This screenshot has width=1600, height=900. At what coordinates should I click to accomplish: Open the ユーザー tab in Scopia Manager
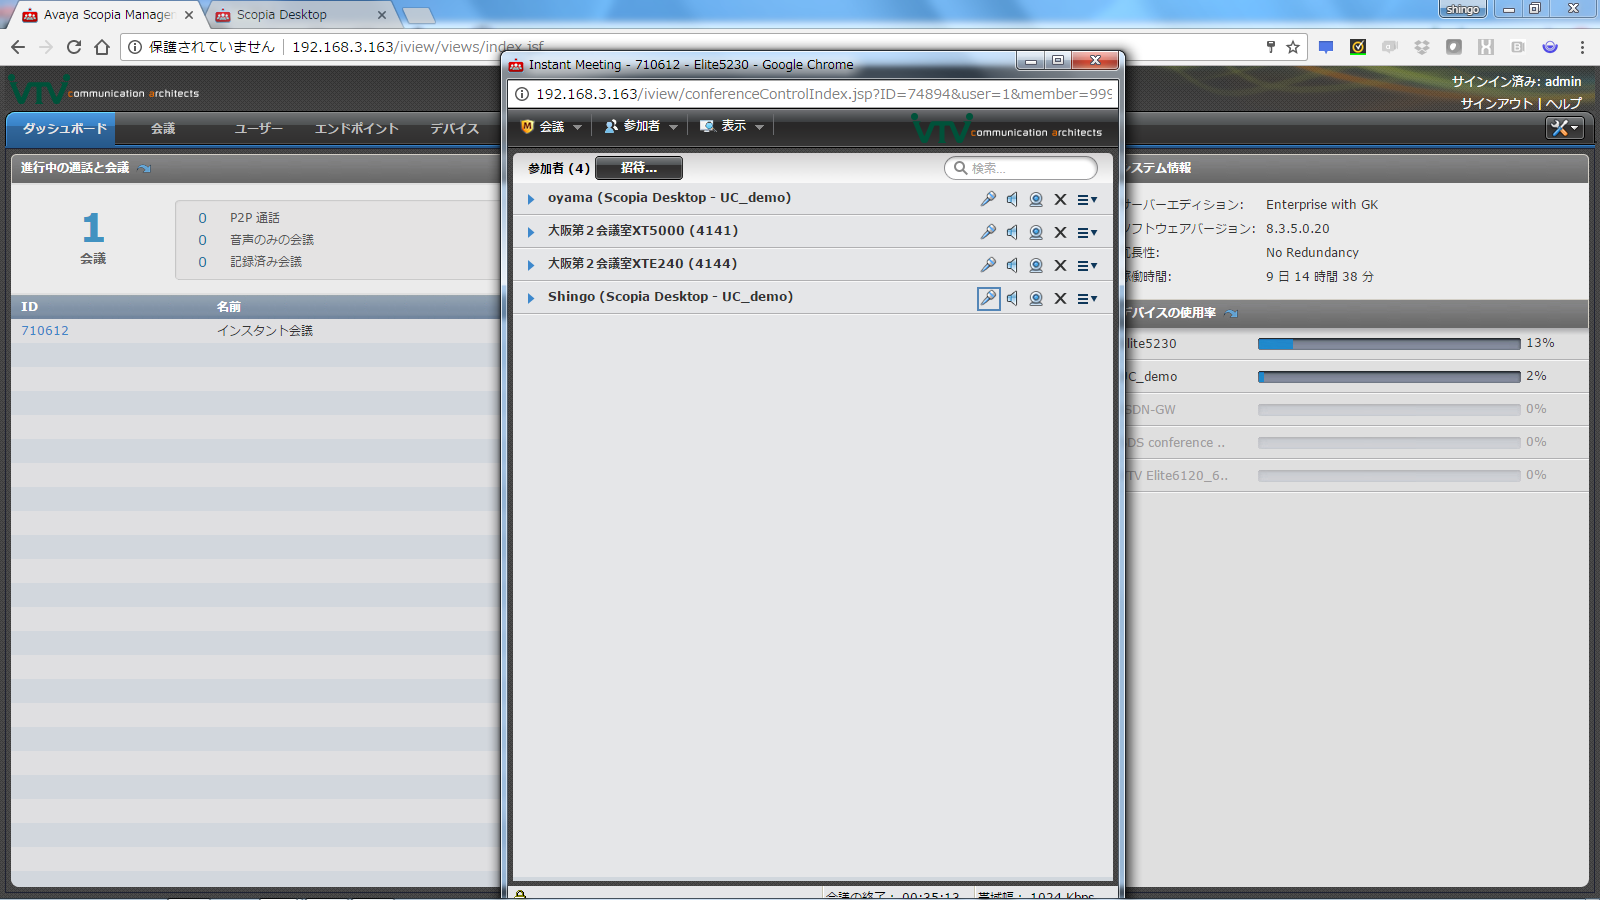pyautogui.click(x=258, y=129)
